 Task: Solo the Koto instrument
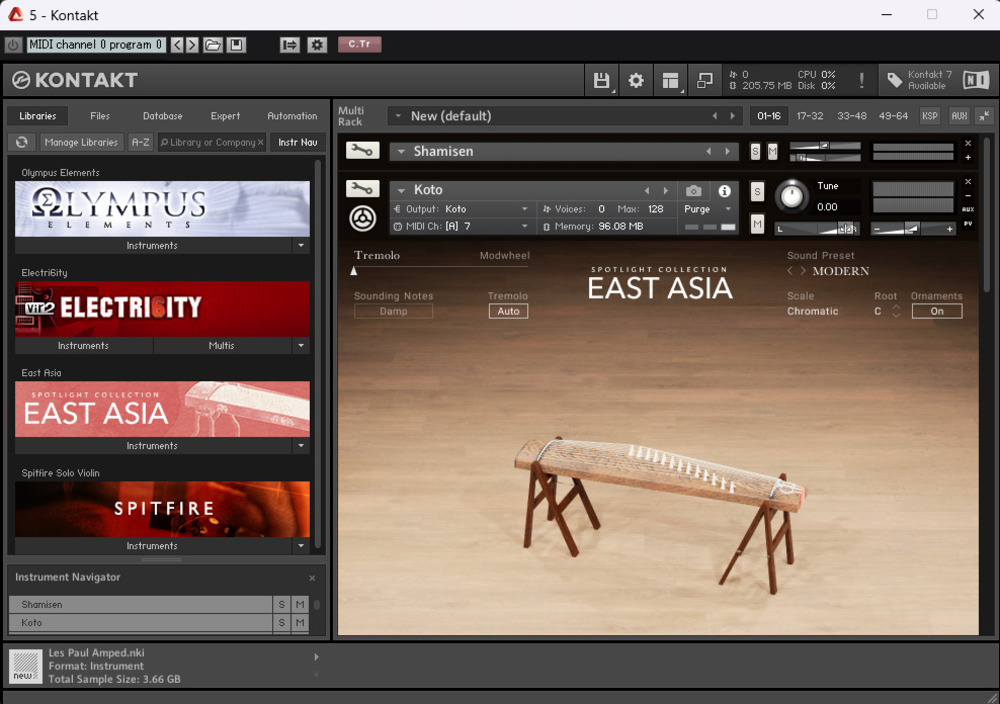point(757,191)
